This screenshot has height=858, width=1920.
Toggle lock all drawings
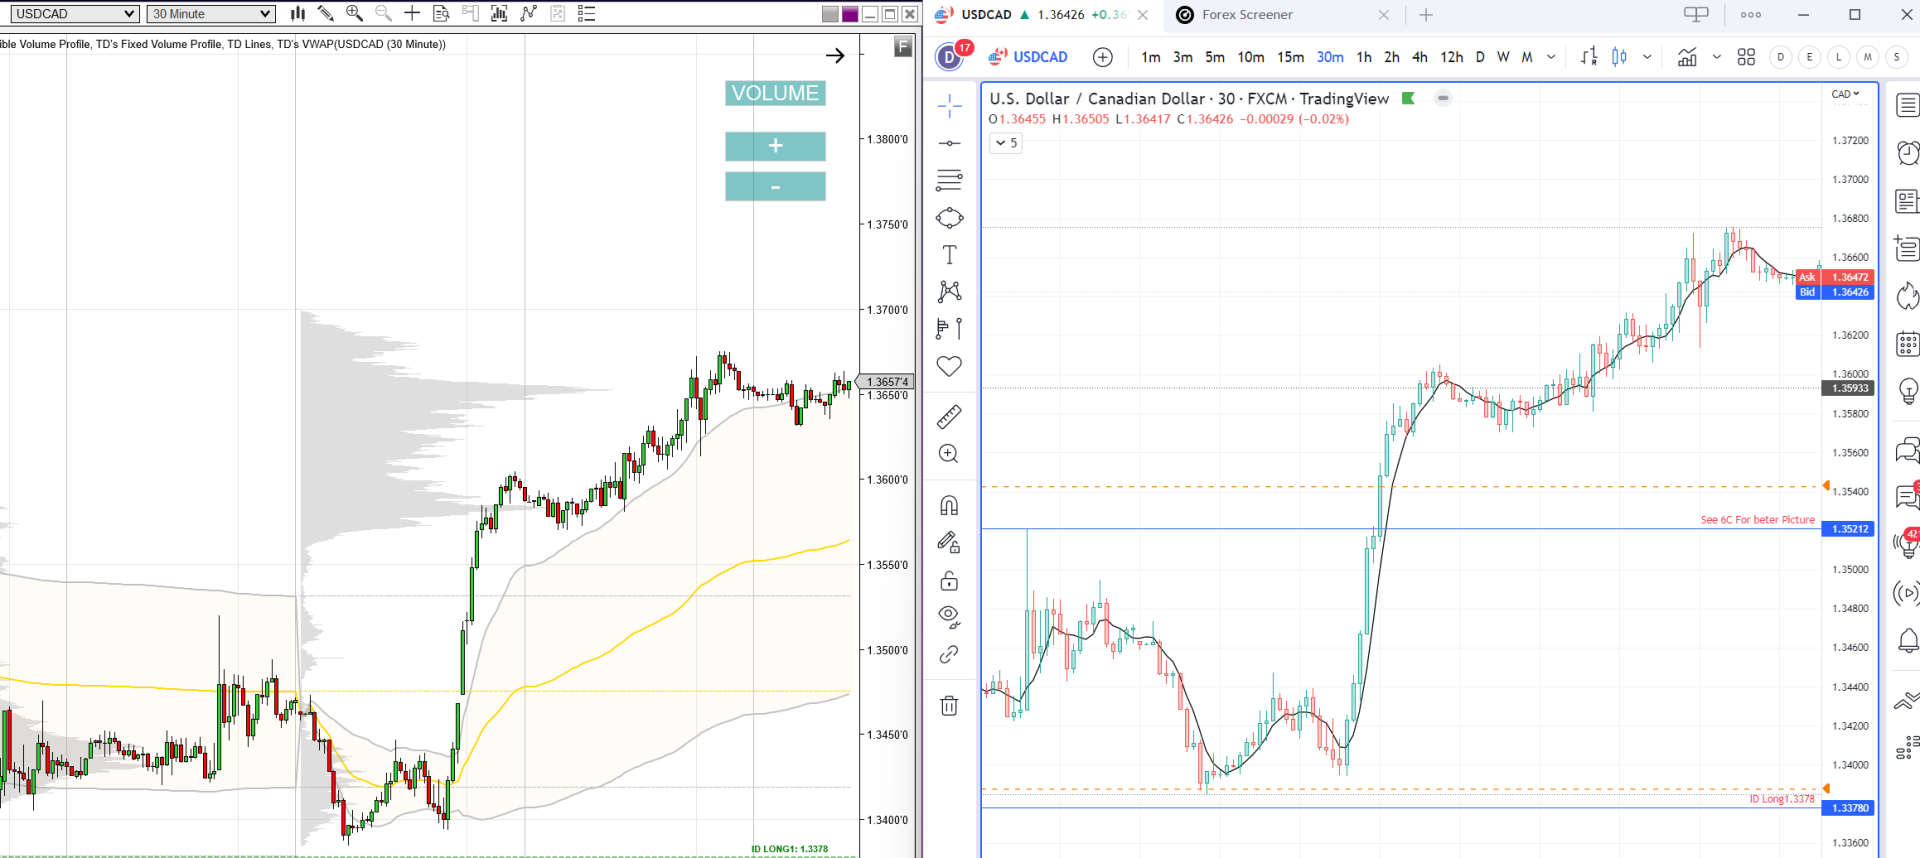click(x=949, y=581)
